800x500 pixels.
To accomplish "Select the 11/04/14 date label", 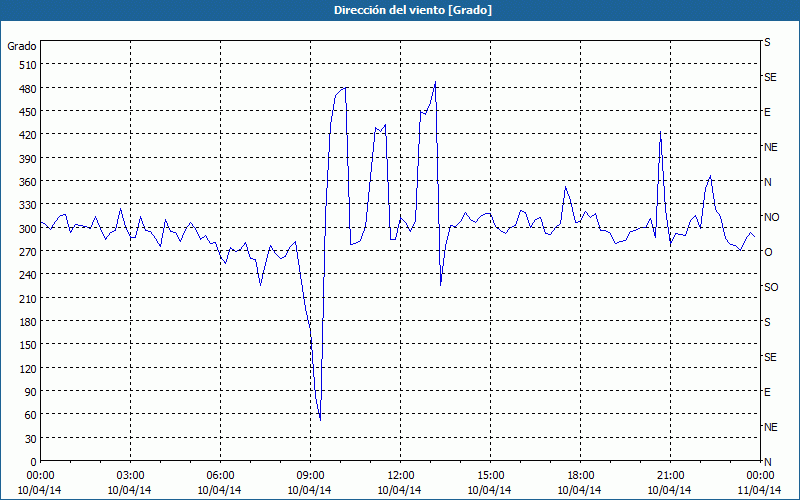I will click(x=759, y=490).
